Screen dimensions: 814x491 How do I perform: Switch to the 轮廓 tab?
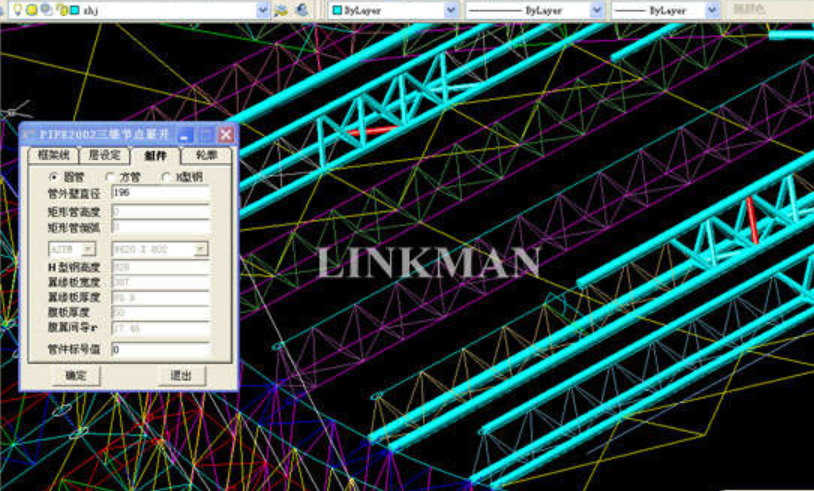[x=207, y=155]
